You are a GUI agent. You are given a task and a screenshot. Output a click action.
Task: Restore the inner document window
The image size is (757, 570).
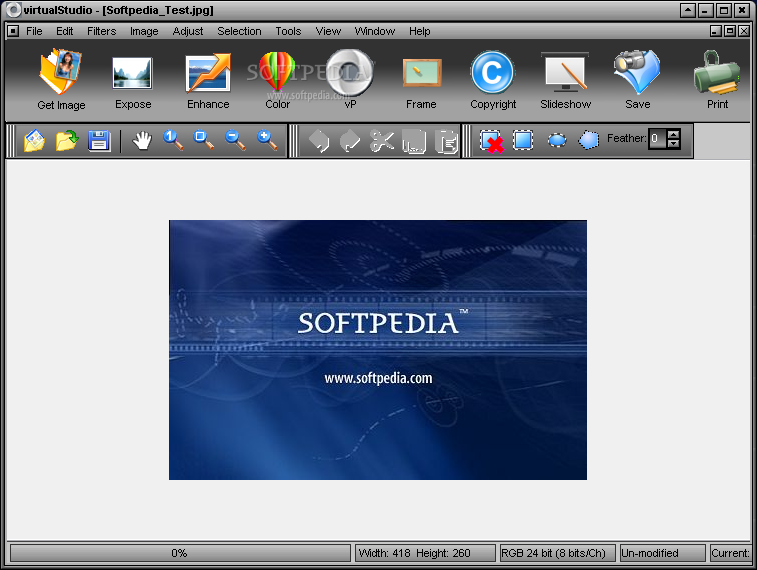pyautogui.click(x=730, y=31)
